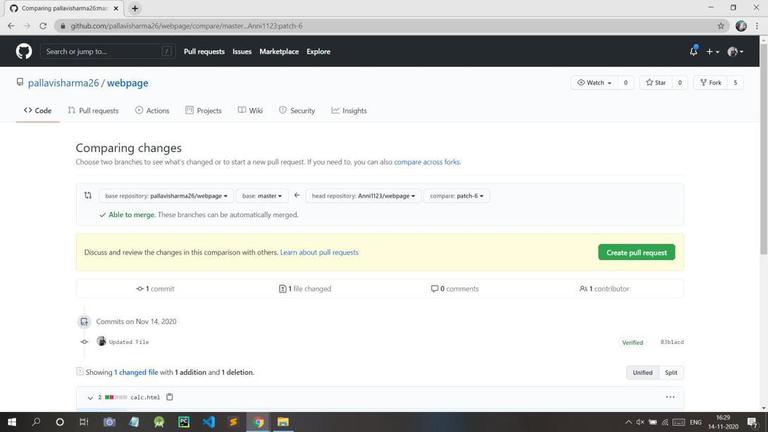
Task: Click the compare branches icon
Action: click(88, 195)
